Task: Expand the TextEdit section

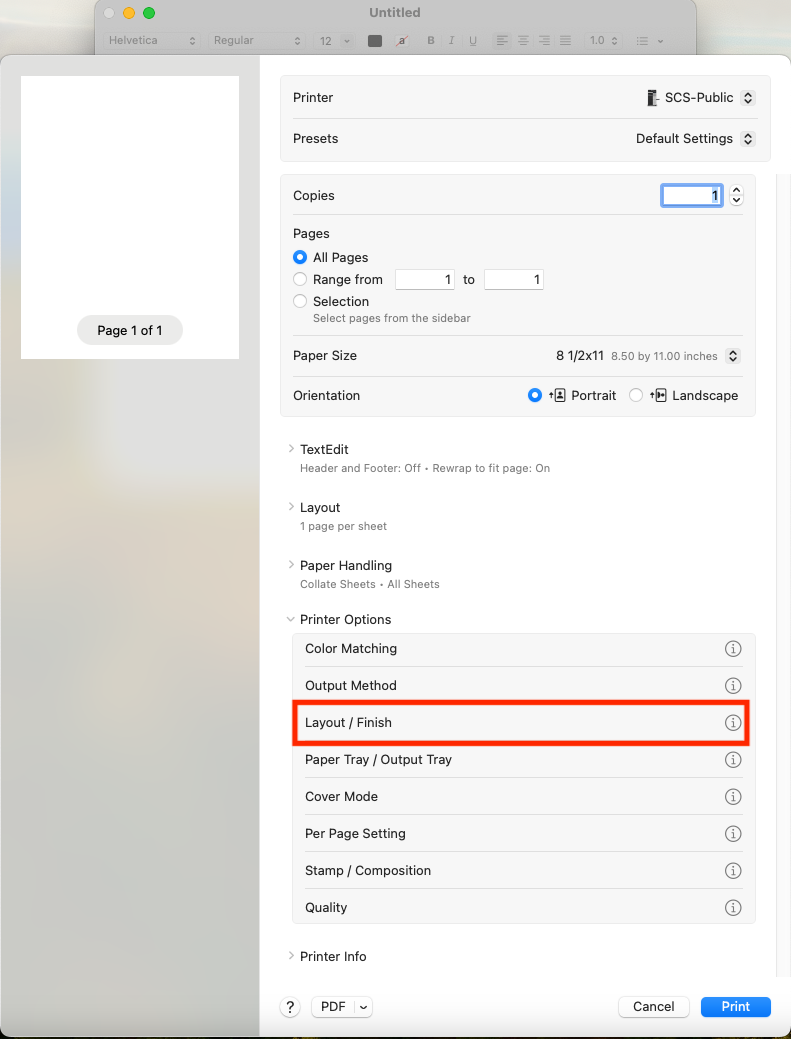Action: pyautogui.click(x=291, y=449)
